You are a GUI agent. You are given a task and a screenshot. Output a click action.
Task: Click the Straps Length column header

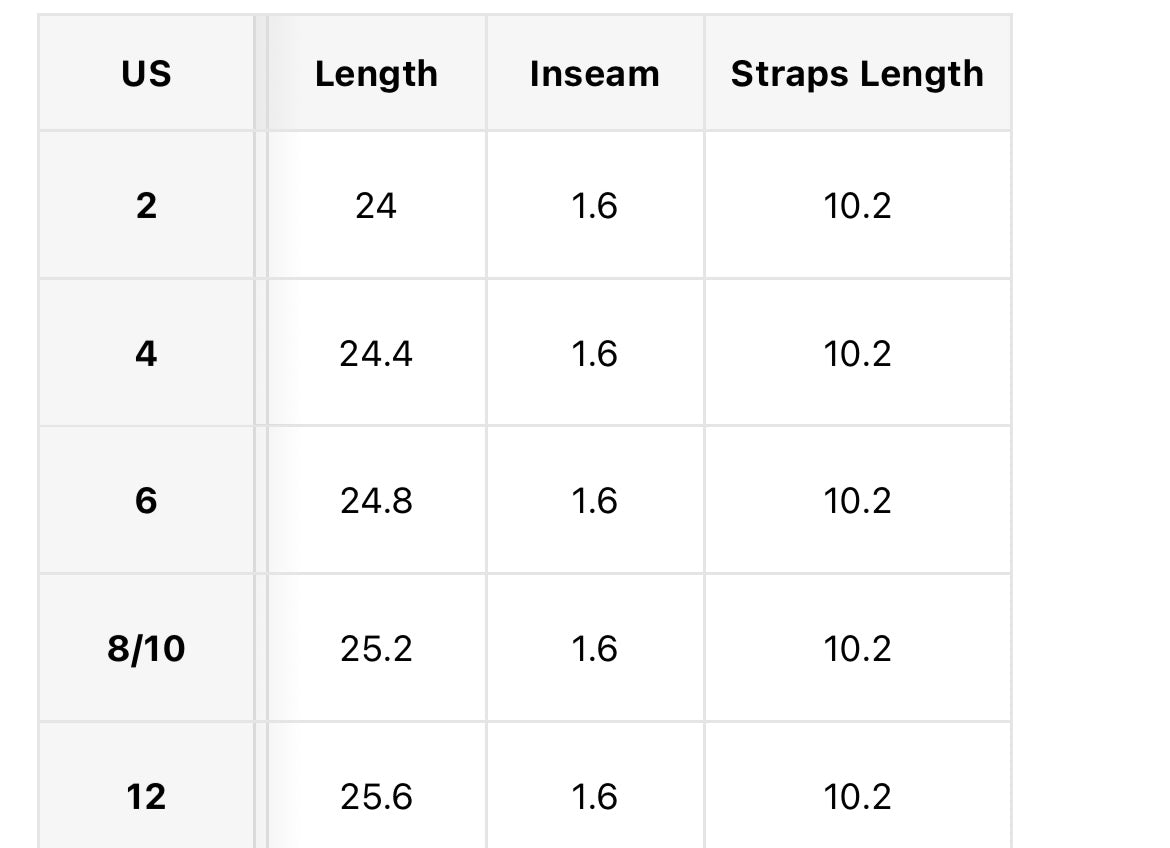pos(857,73)
